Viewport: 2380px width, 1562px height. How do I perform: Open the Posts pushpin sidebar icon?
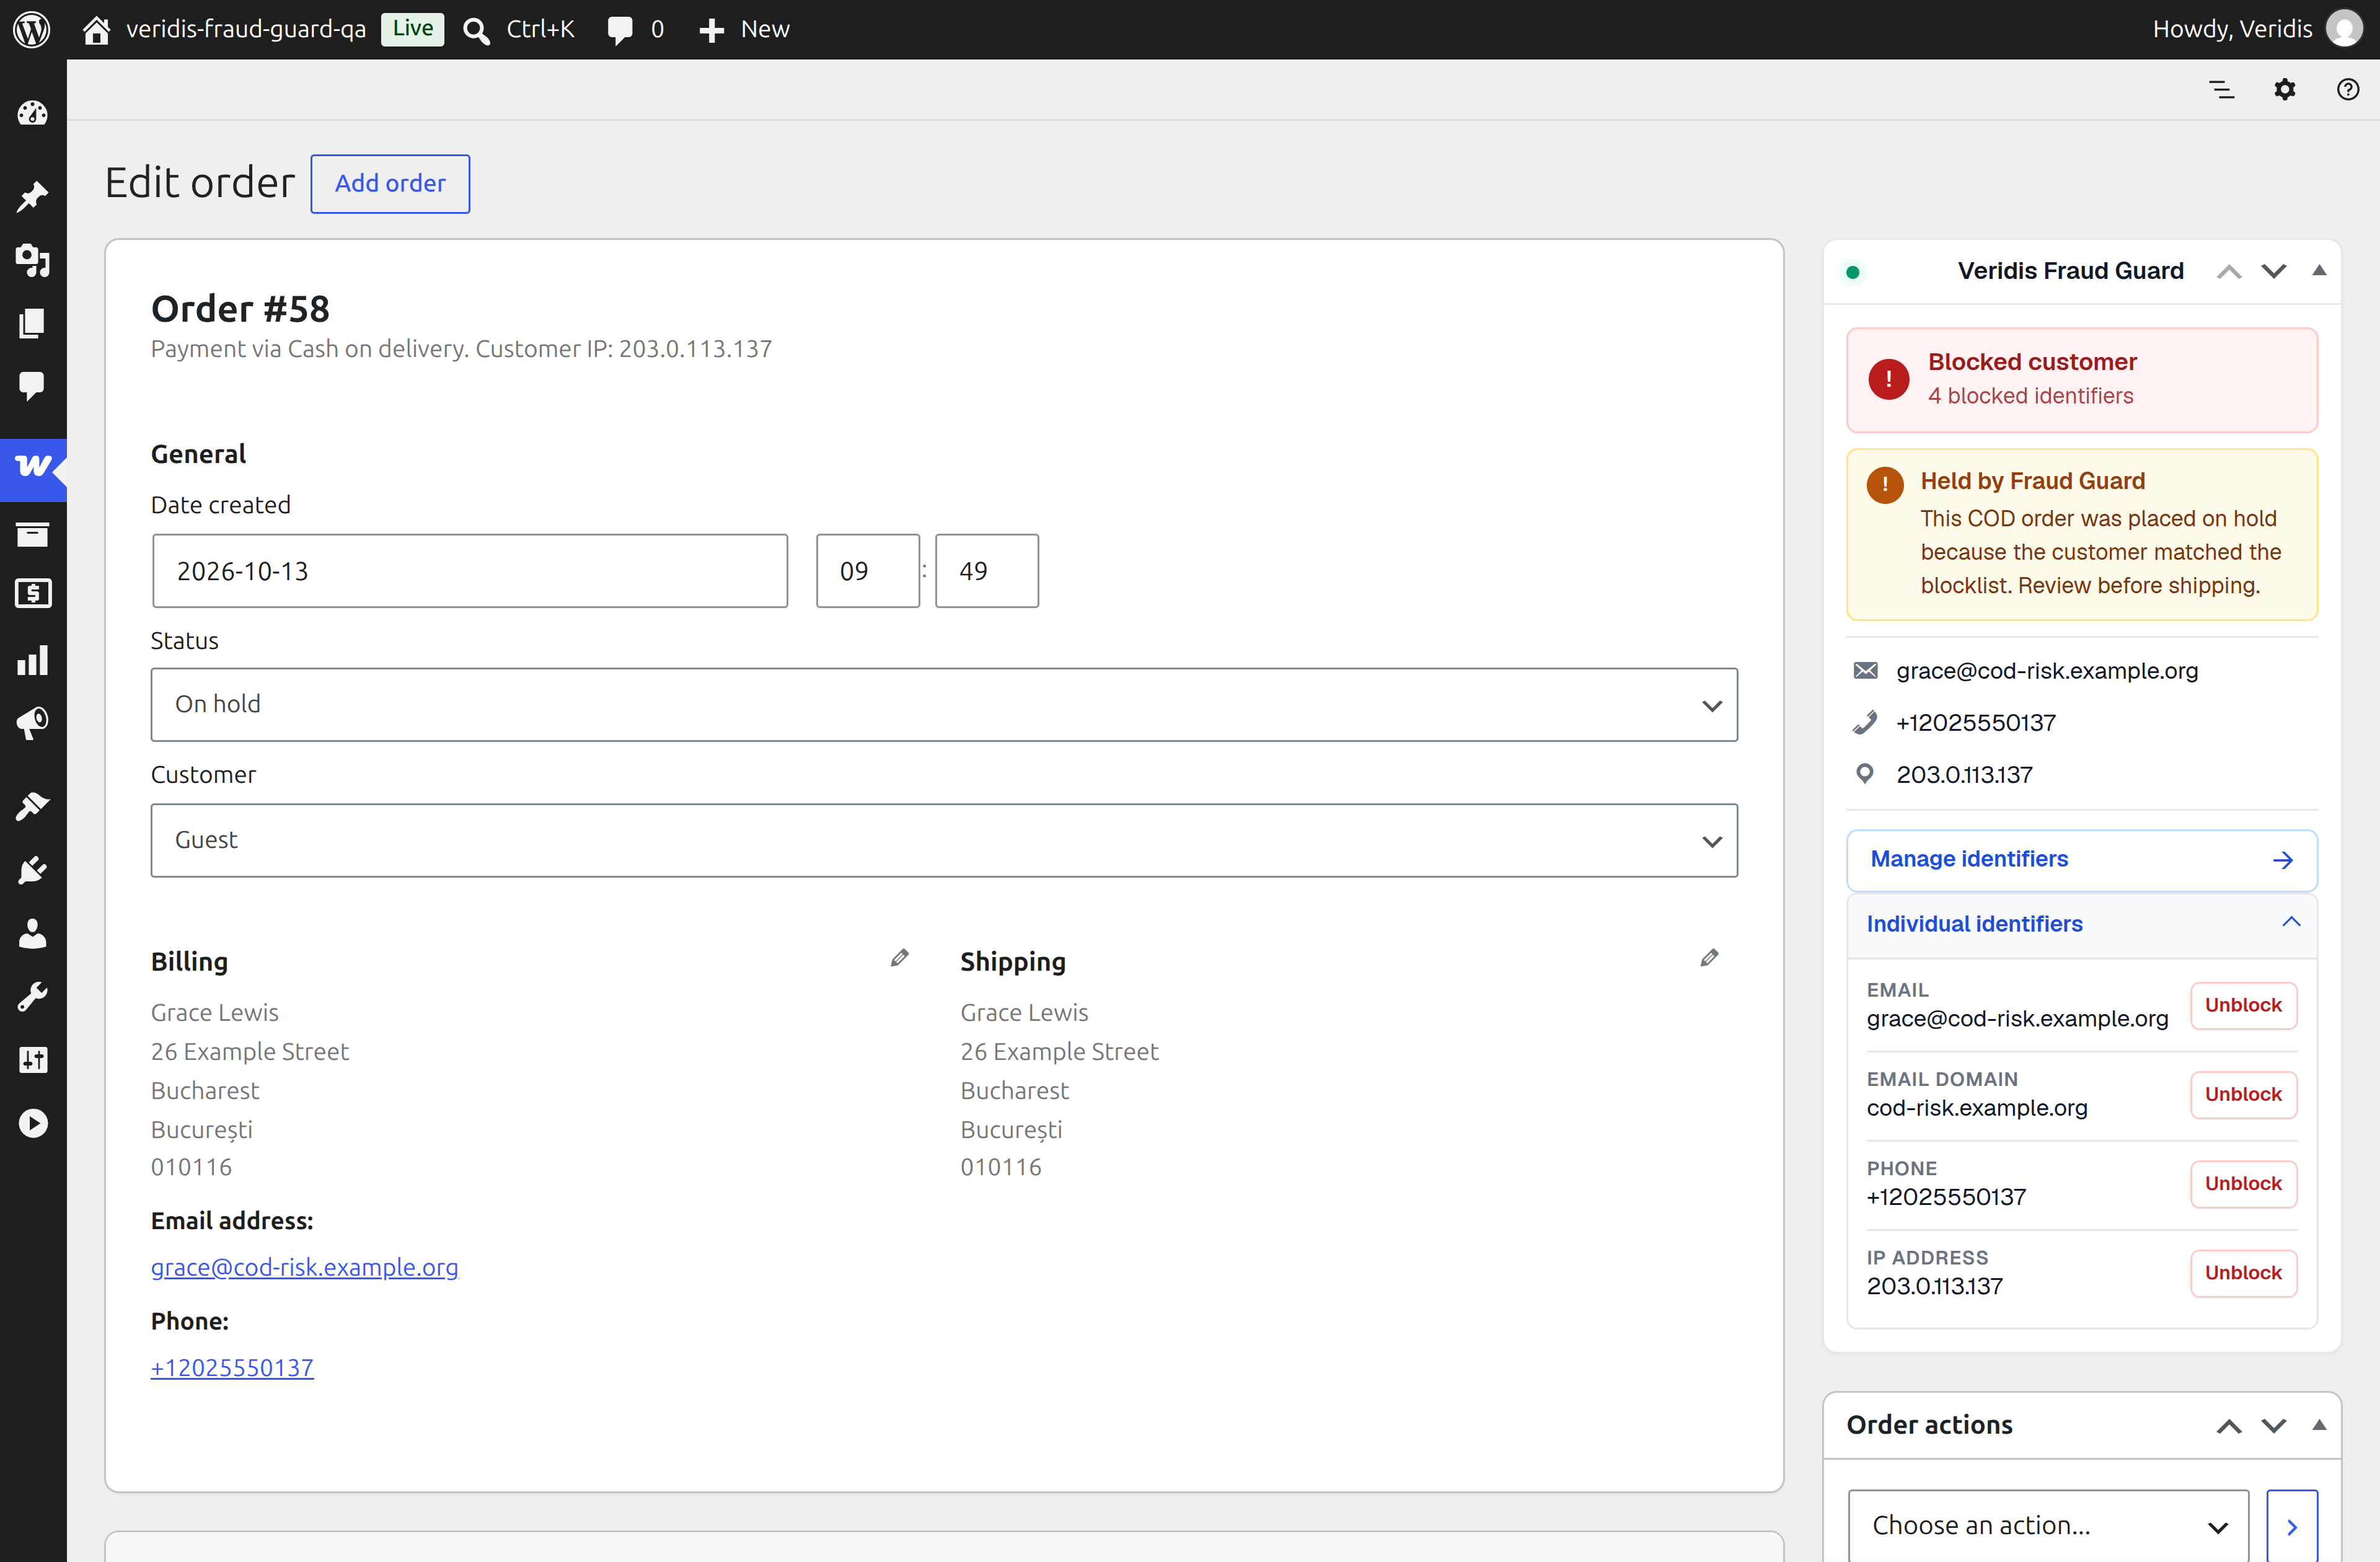(x=32, y=196)
